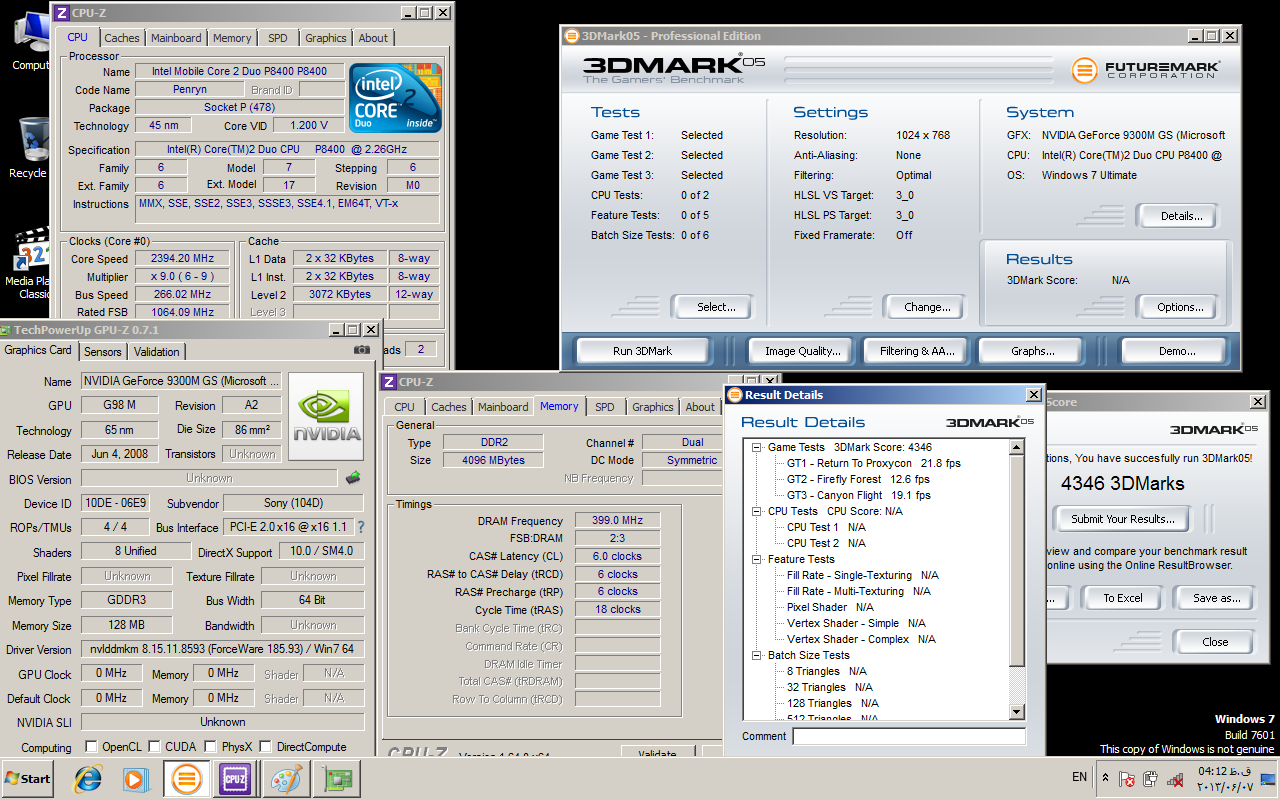Open Internet Explorer from the taskbar

[88, 779]
